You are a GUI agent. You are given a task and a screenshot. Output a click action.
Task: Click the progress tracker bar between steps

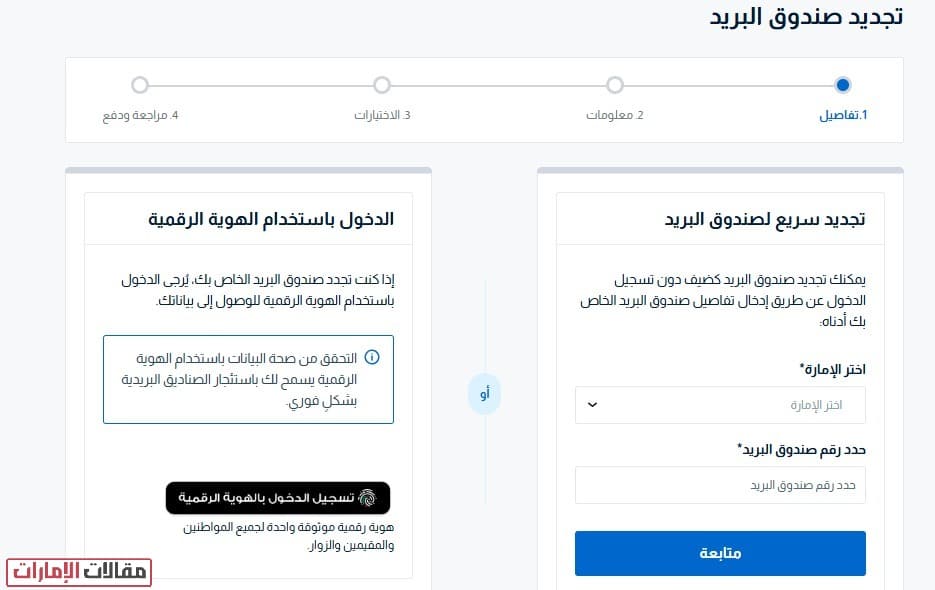(500, 85)
